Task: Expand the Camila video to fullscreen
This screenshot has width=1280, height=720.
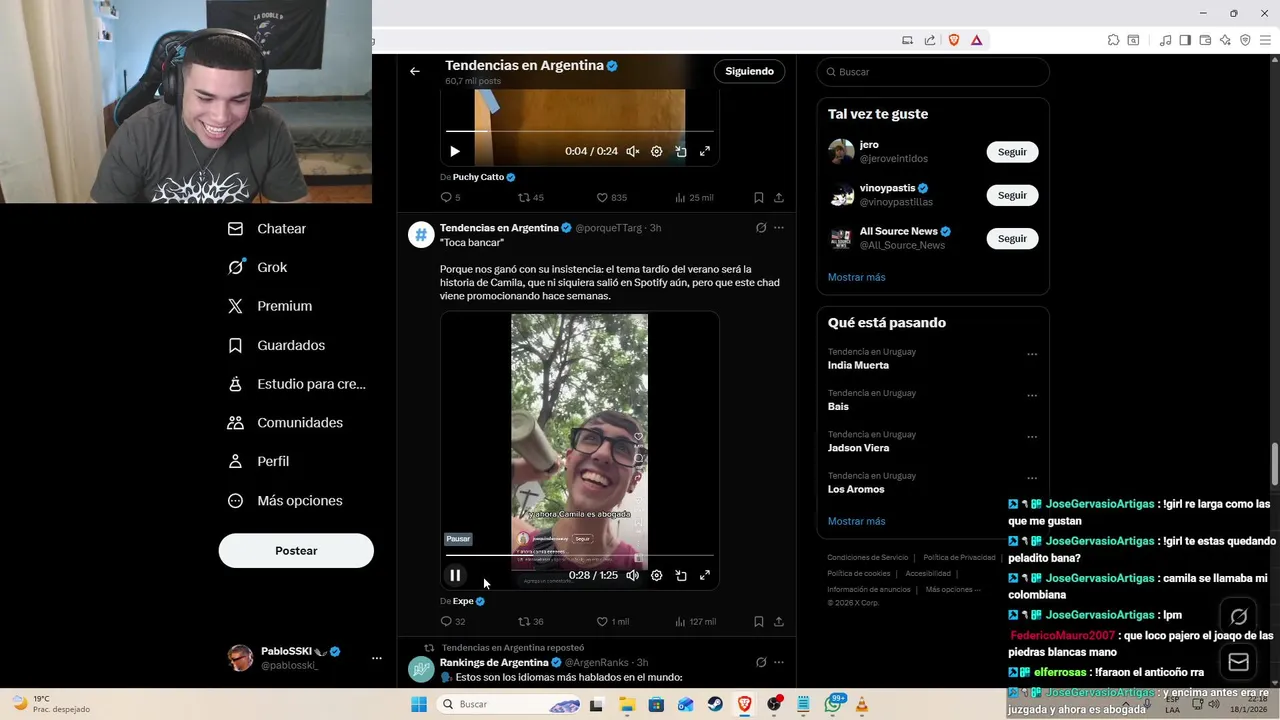Action: coord(705,575)
